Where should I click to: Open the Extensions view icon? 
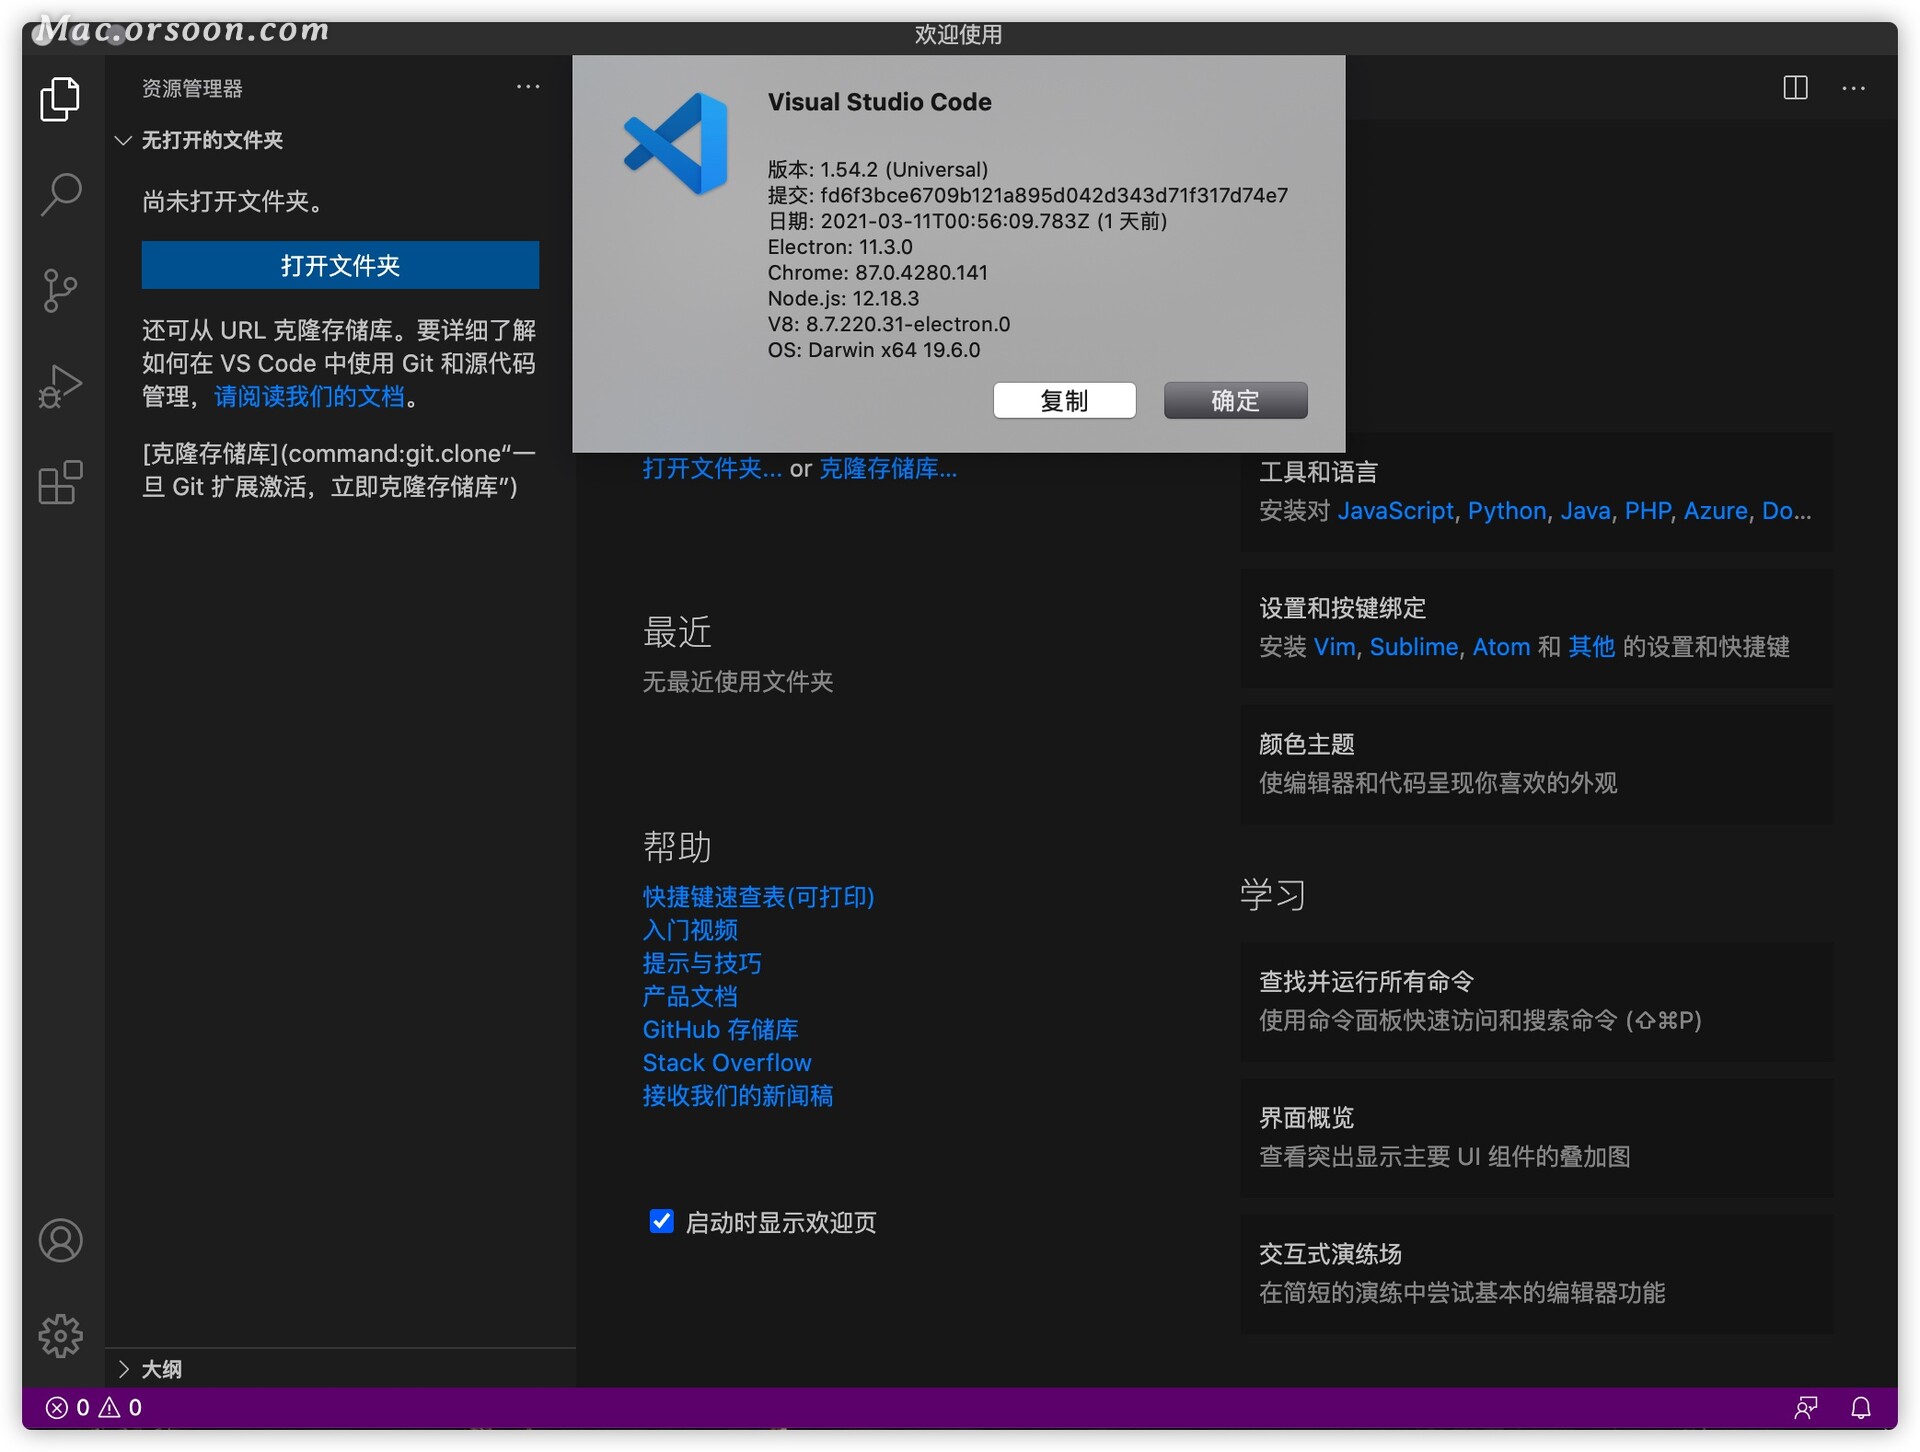point(60,482)
